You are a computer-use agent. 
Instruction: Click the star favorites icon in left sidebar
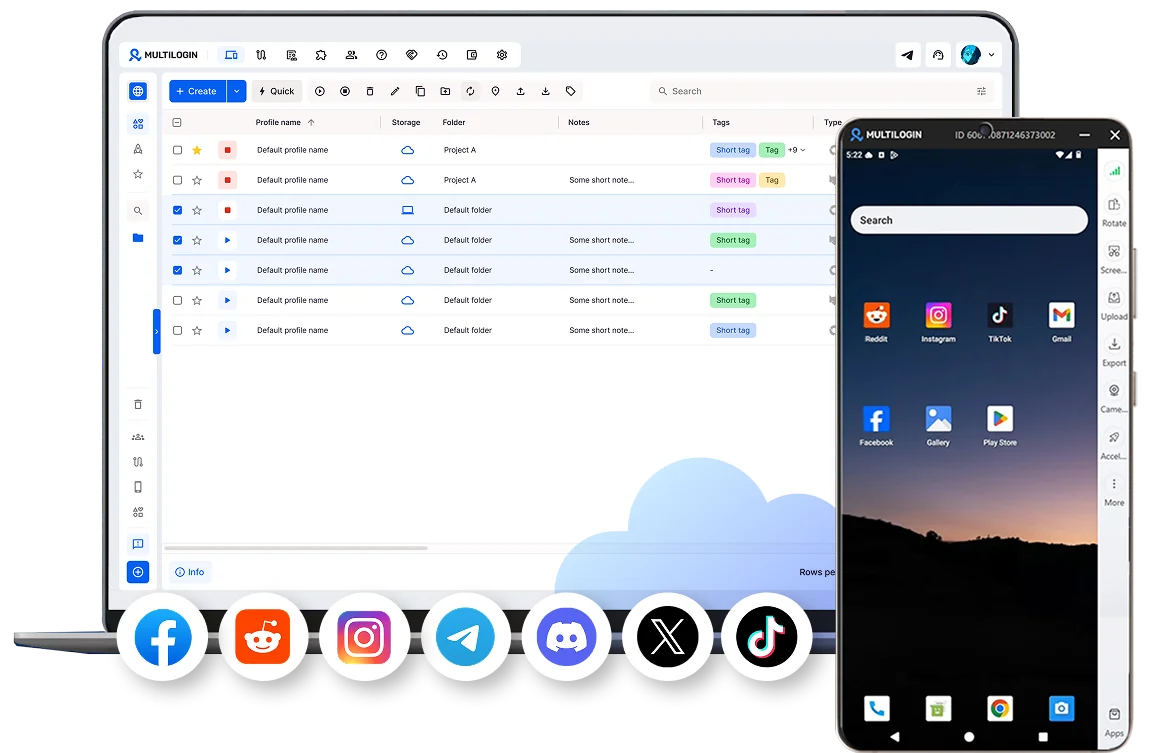coord(138,174)
